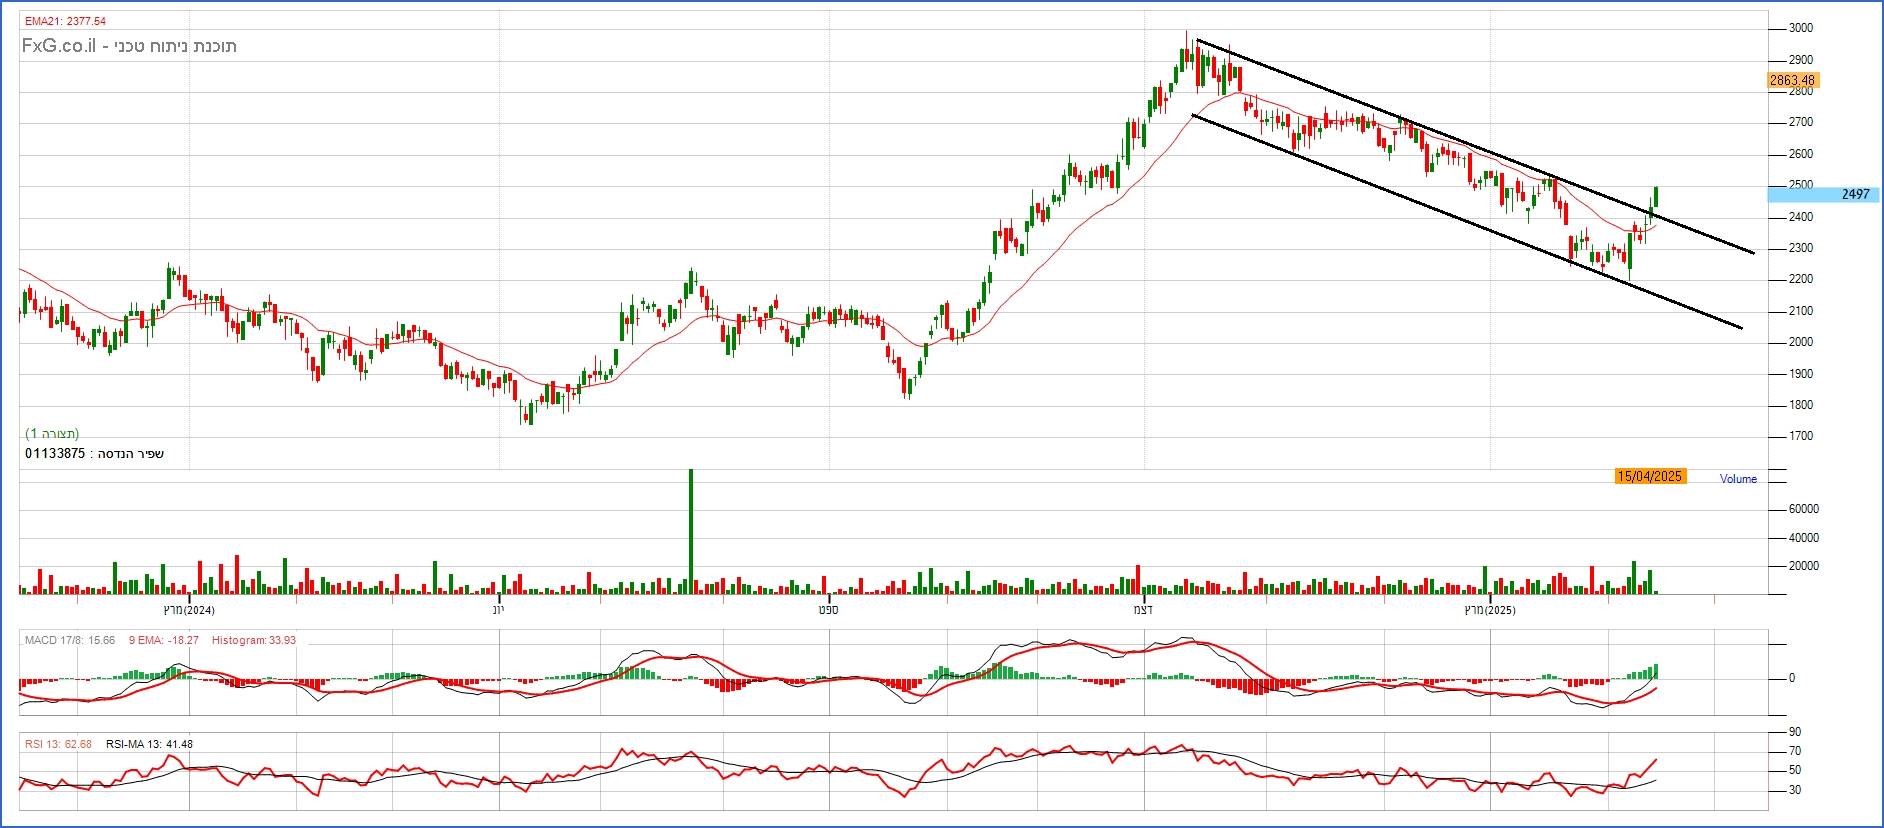
Task: Select the מרץ(2024) date axis label
Action: point(189,609)
